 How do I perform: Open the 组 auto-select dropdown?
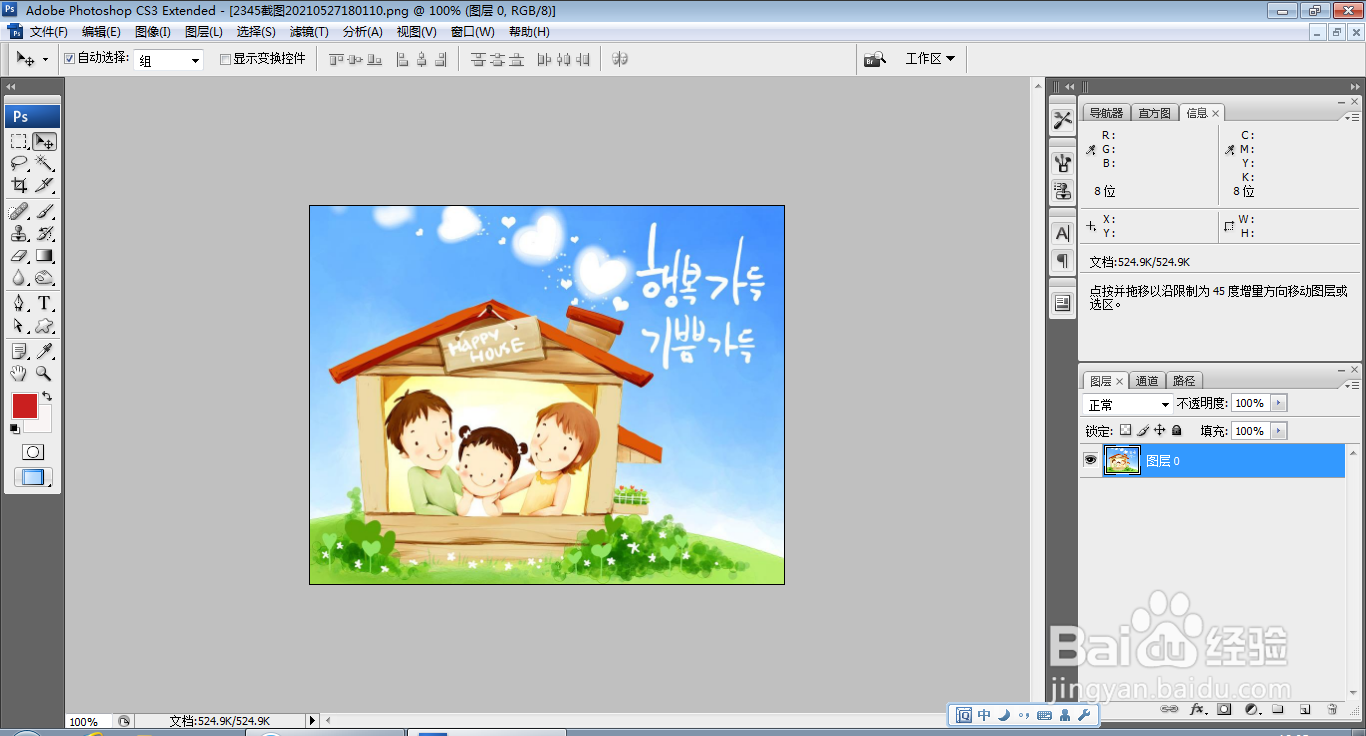tap(169, 60)
